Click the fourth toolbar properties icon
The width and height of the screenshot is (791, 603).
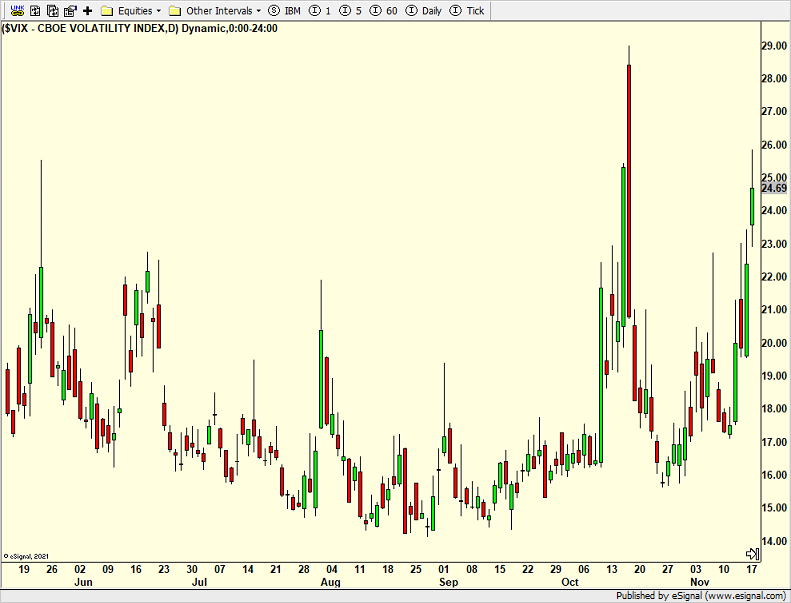click(x=70, y=10)
